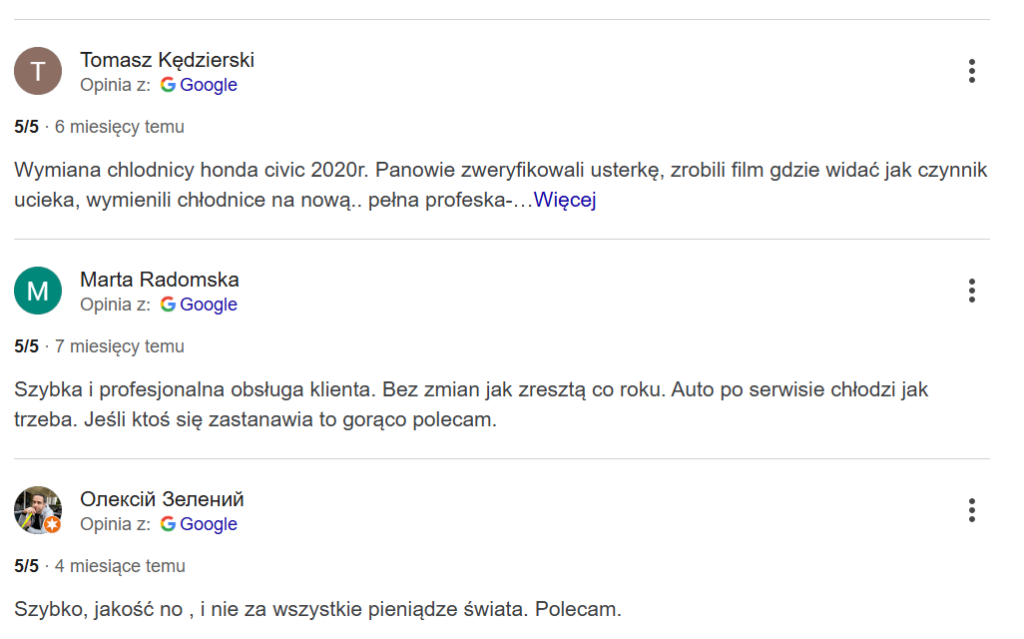Screen dimensions: 1024x639
Task: Click reviewer name Marta Radomska
Action: click(x=159, y=280)
